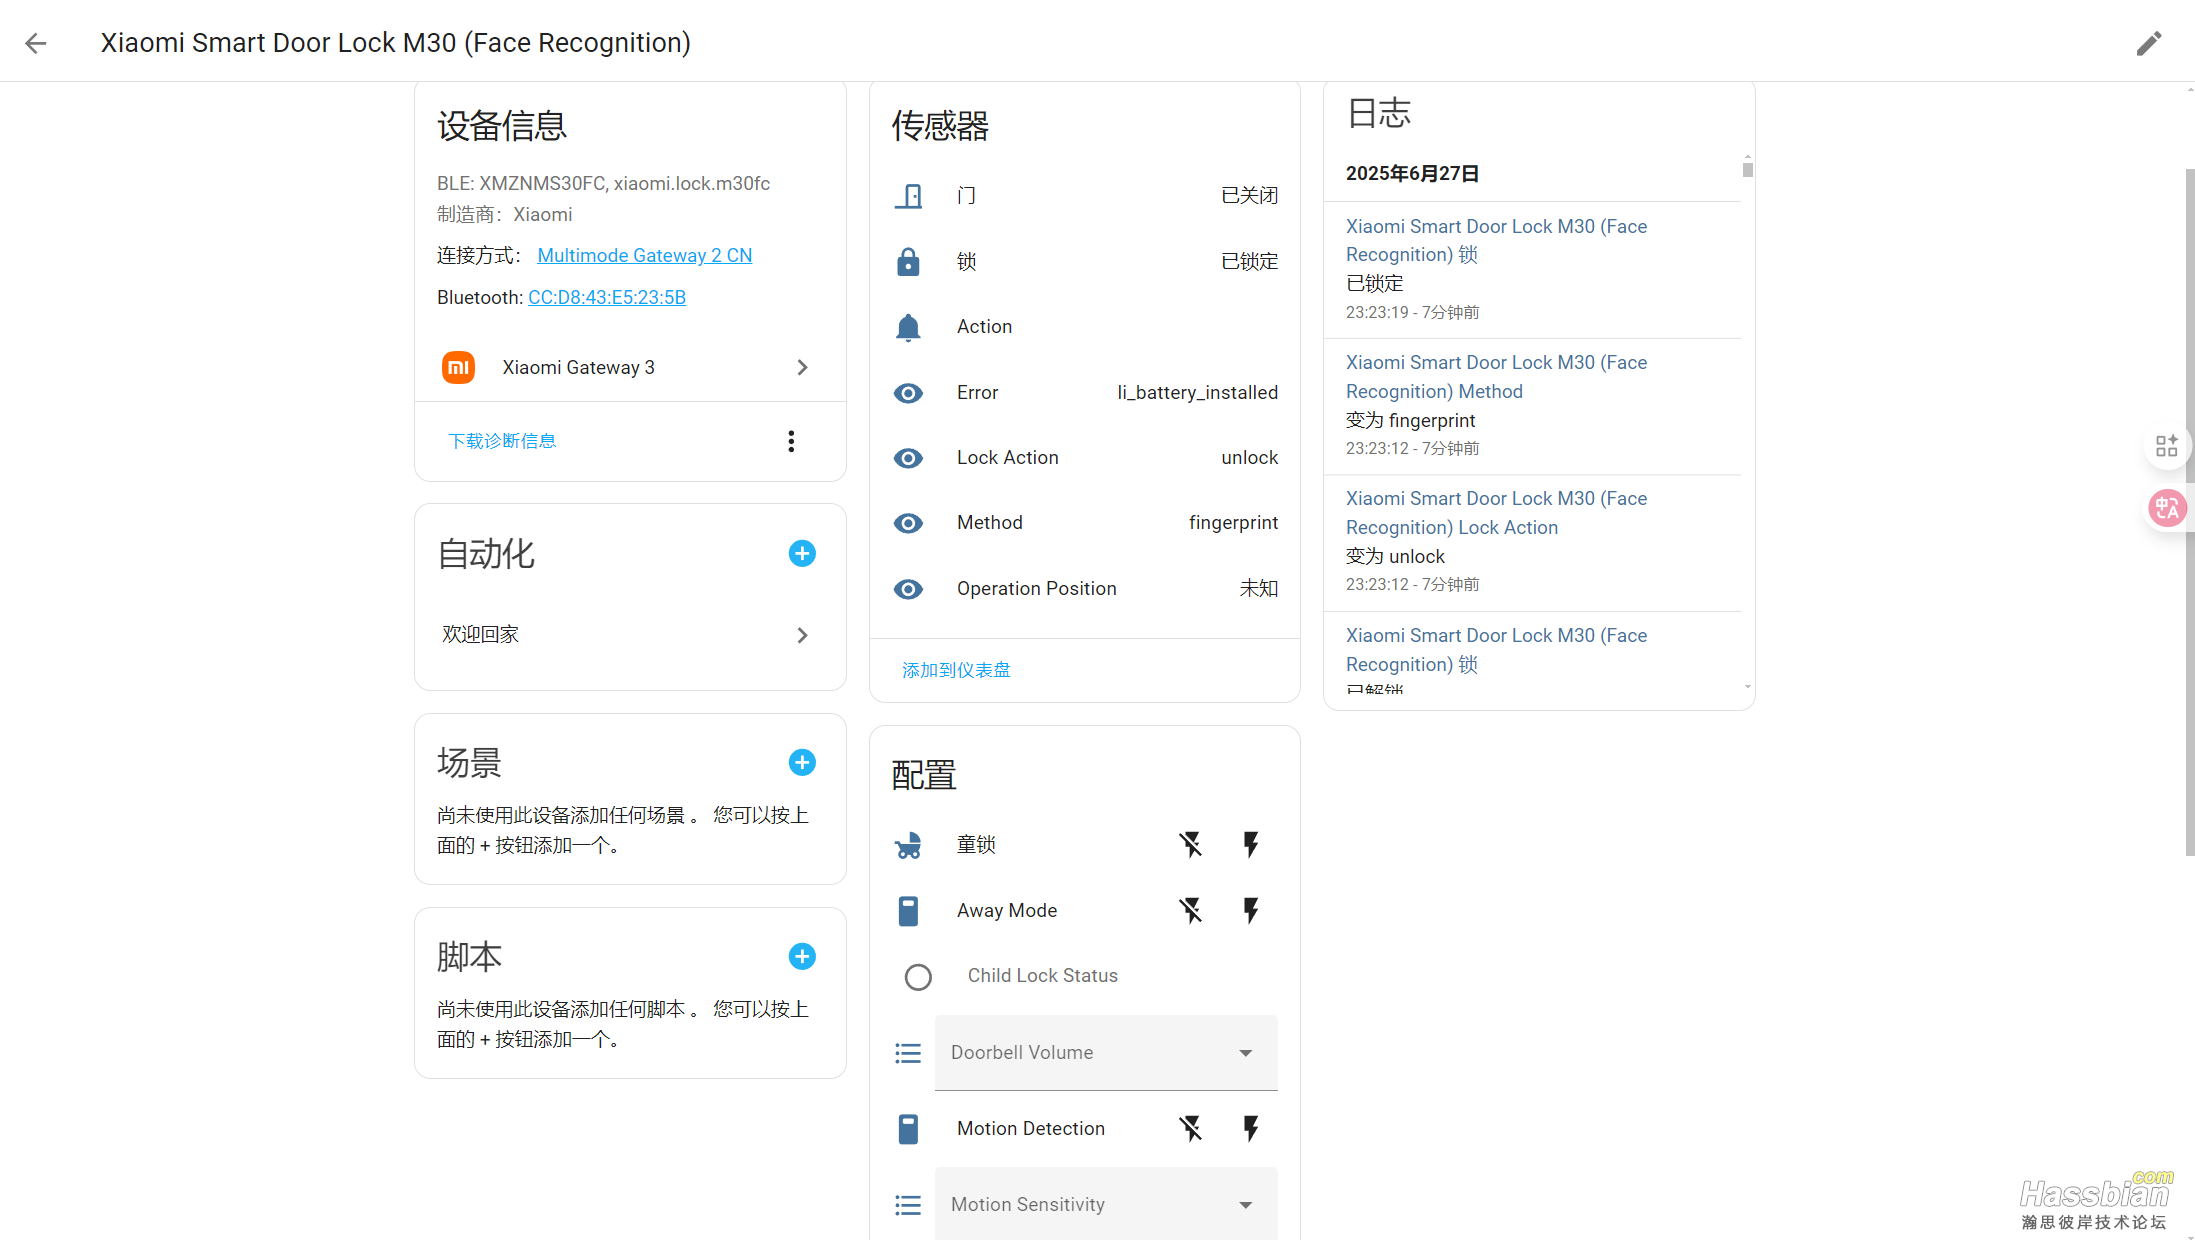Open log entry link for Lock Action unlock
The width and height of the screenshot is (2195, 1240).
pyautogui.click(x=1496, y=513)
